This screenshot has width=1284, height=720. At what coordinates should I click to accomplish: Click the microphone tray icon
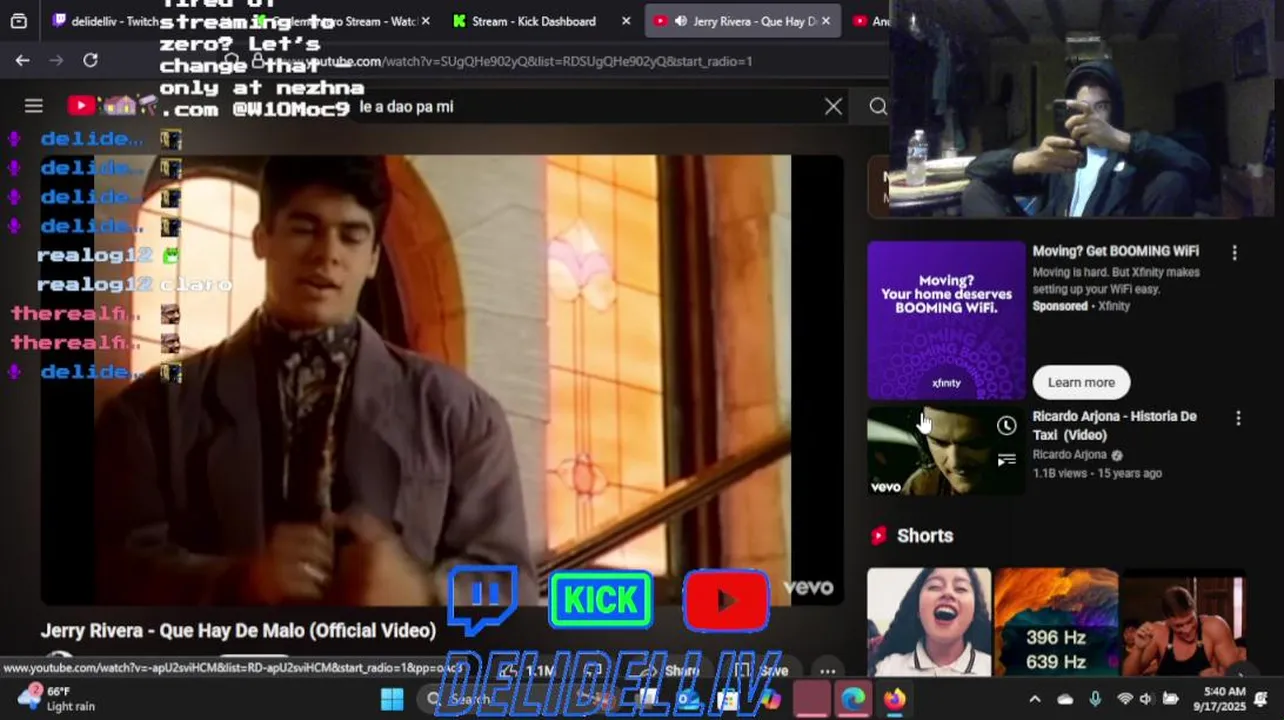1095,699
